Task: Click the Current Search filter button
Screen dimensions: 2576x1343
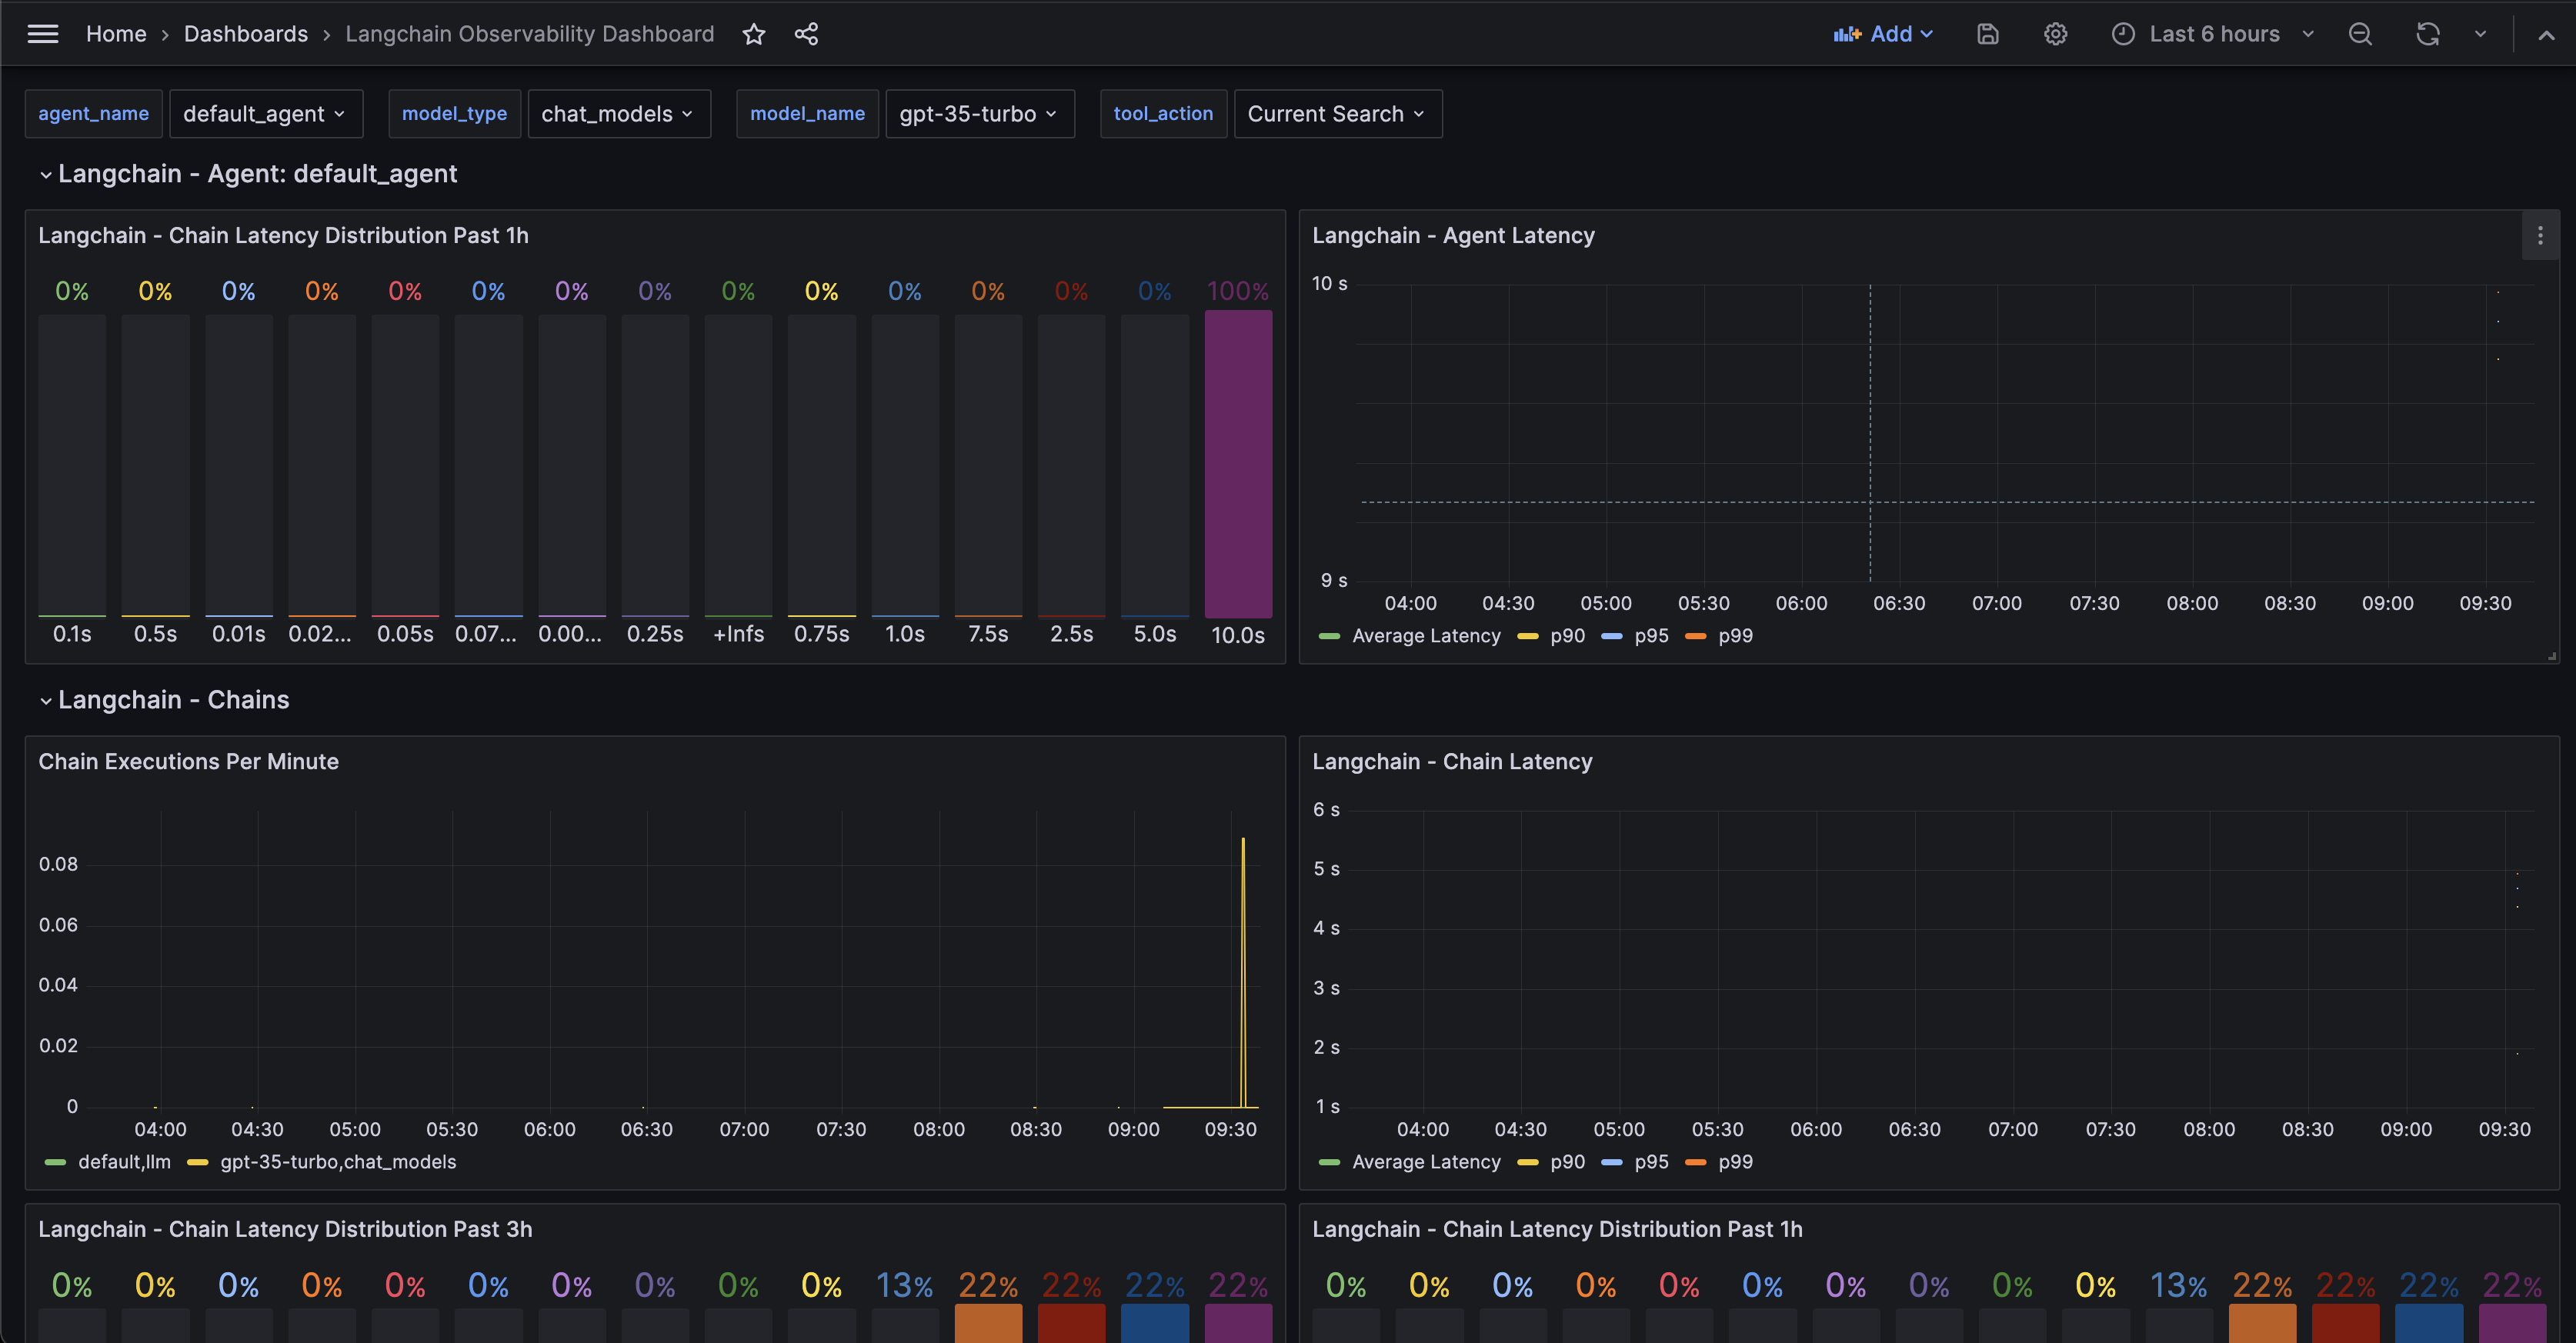Action: click(1334, 112)
